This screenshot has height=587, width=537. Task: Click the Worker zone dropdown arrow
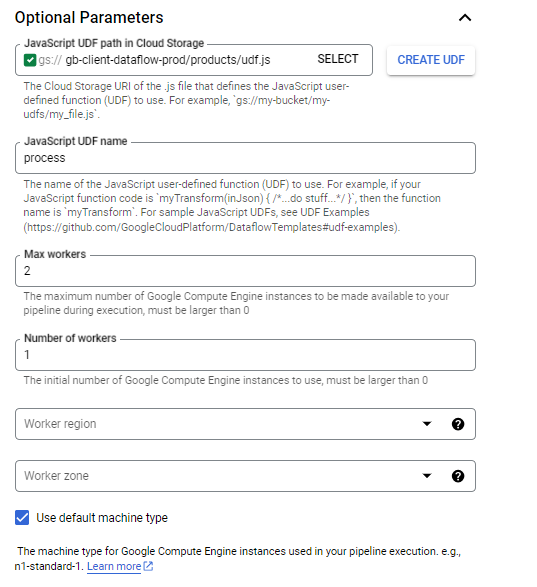tap(427, 476)
